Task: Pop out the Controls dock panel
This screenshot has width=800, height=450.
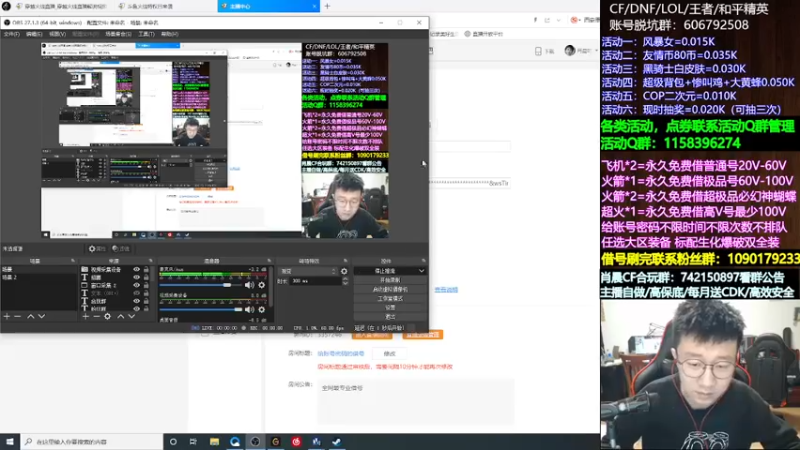Action: click(423, 261)
